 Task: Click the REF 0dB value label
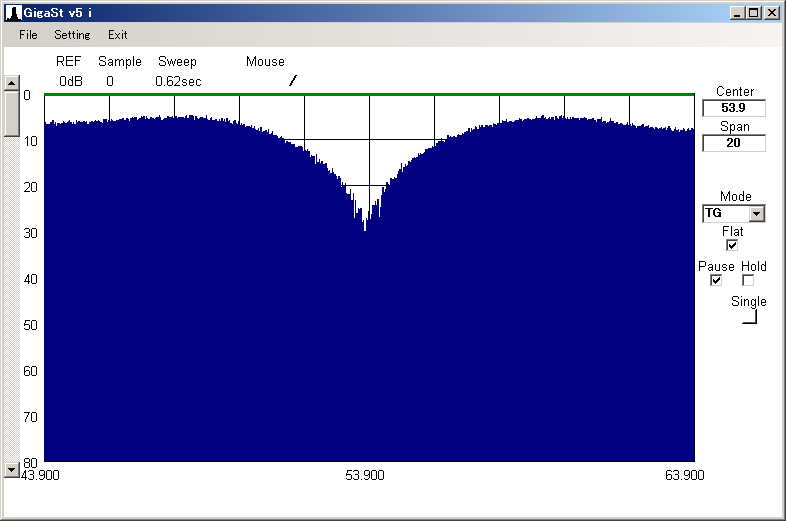click(71, 81)
